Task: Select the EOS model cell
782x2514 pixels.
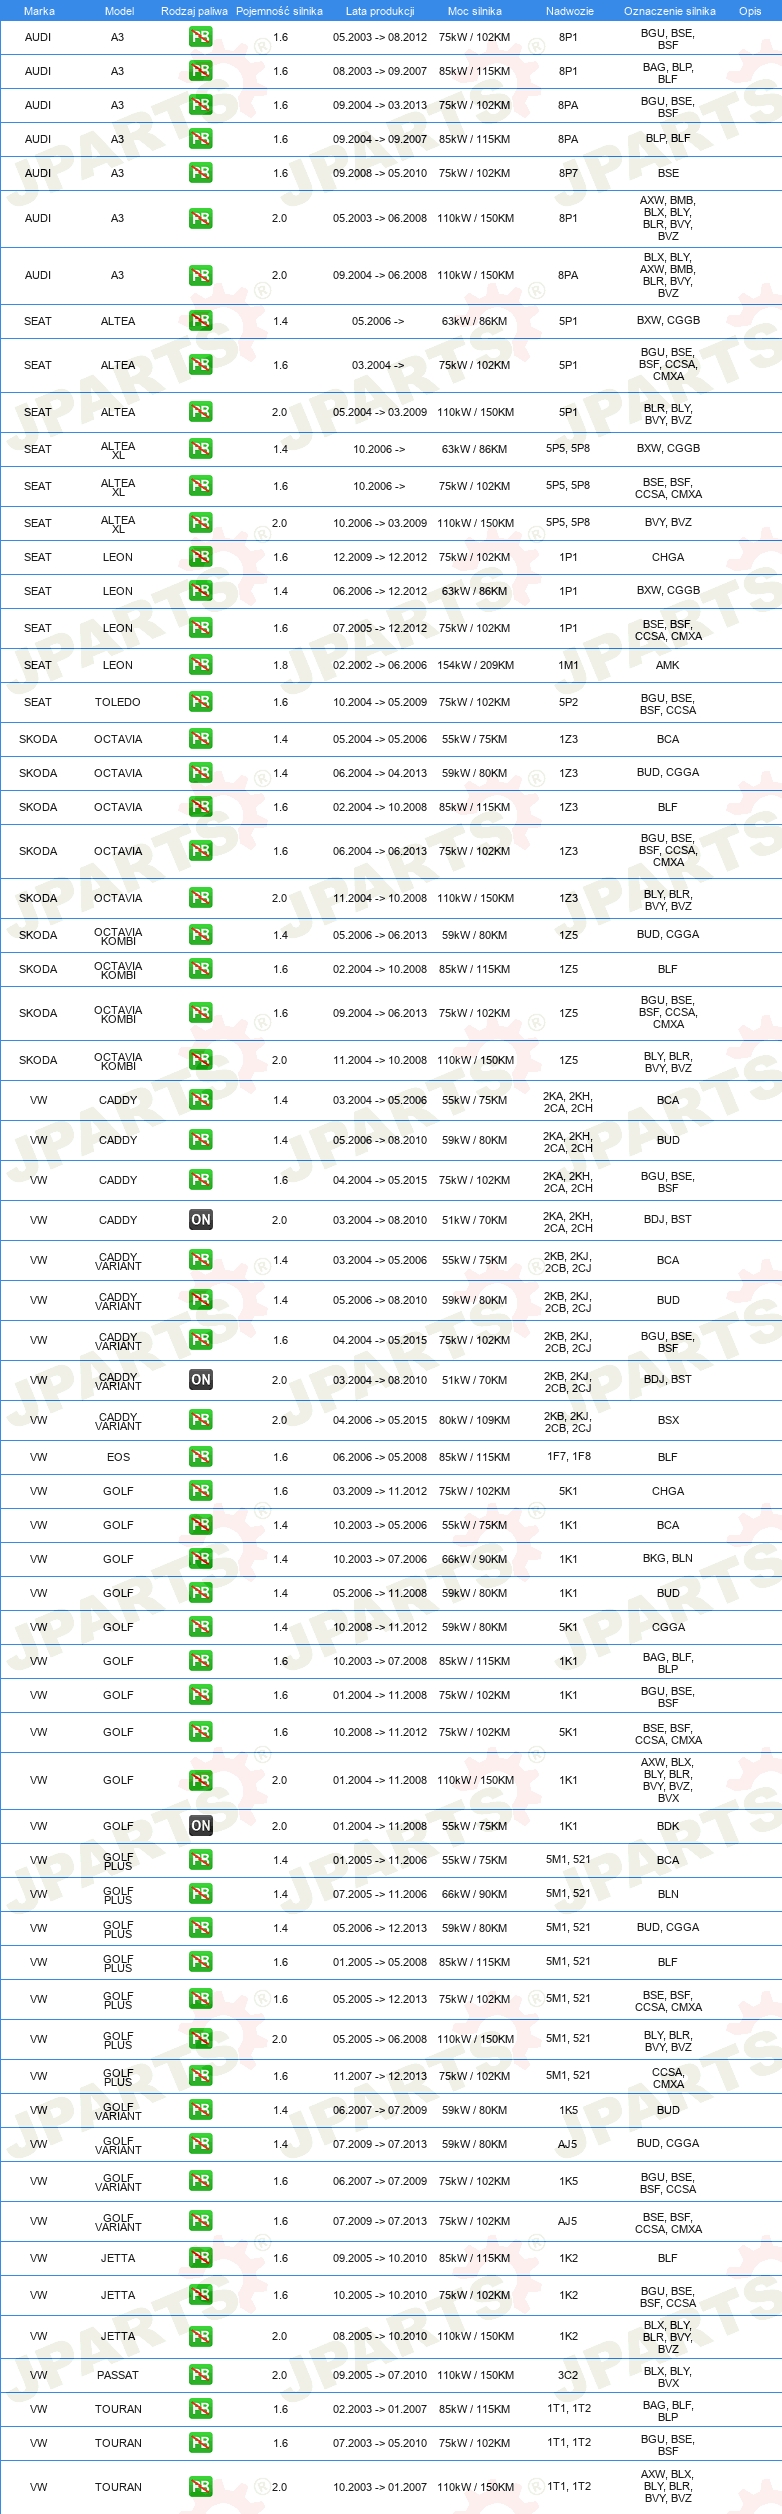Action: [118, 1457]
